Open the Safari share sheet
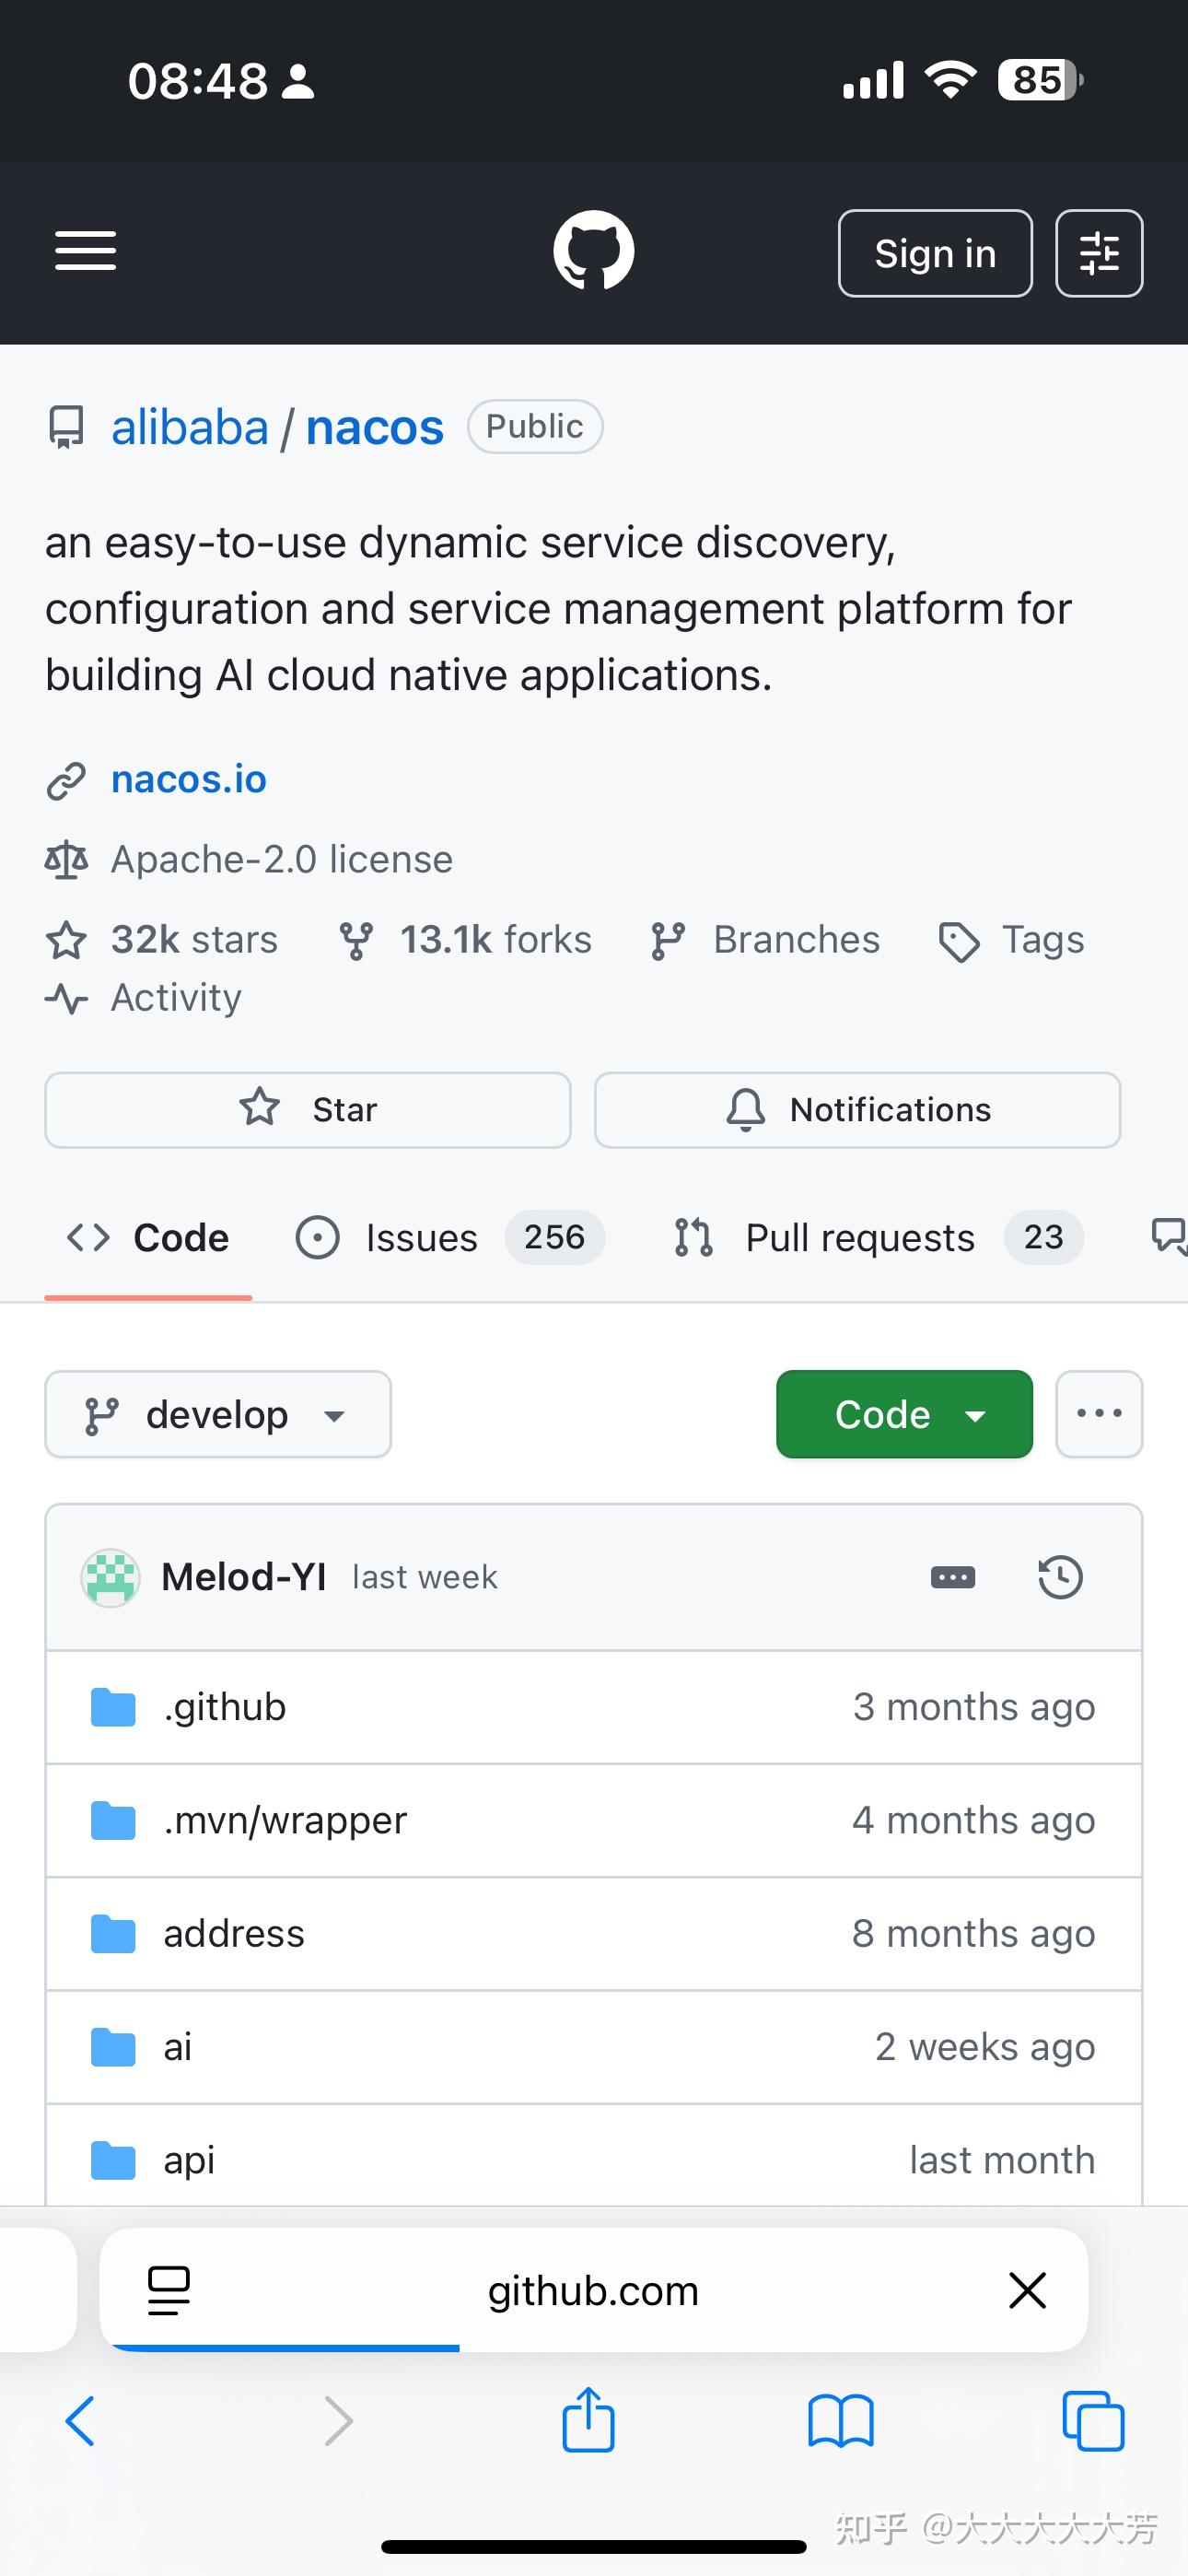The image size is (1188, 2576). click(x=588, y=2419)
